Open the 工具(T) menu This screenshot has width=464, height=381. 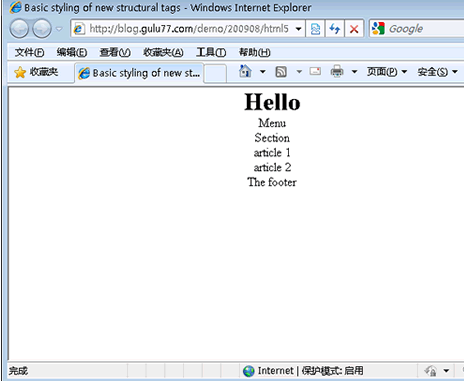click(211, 52)
